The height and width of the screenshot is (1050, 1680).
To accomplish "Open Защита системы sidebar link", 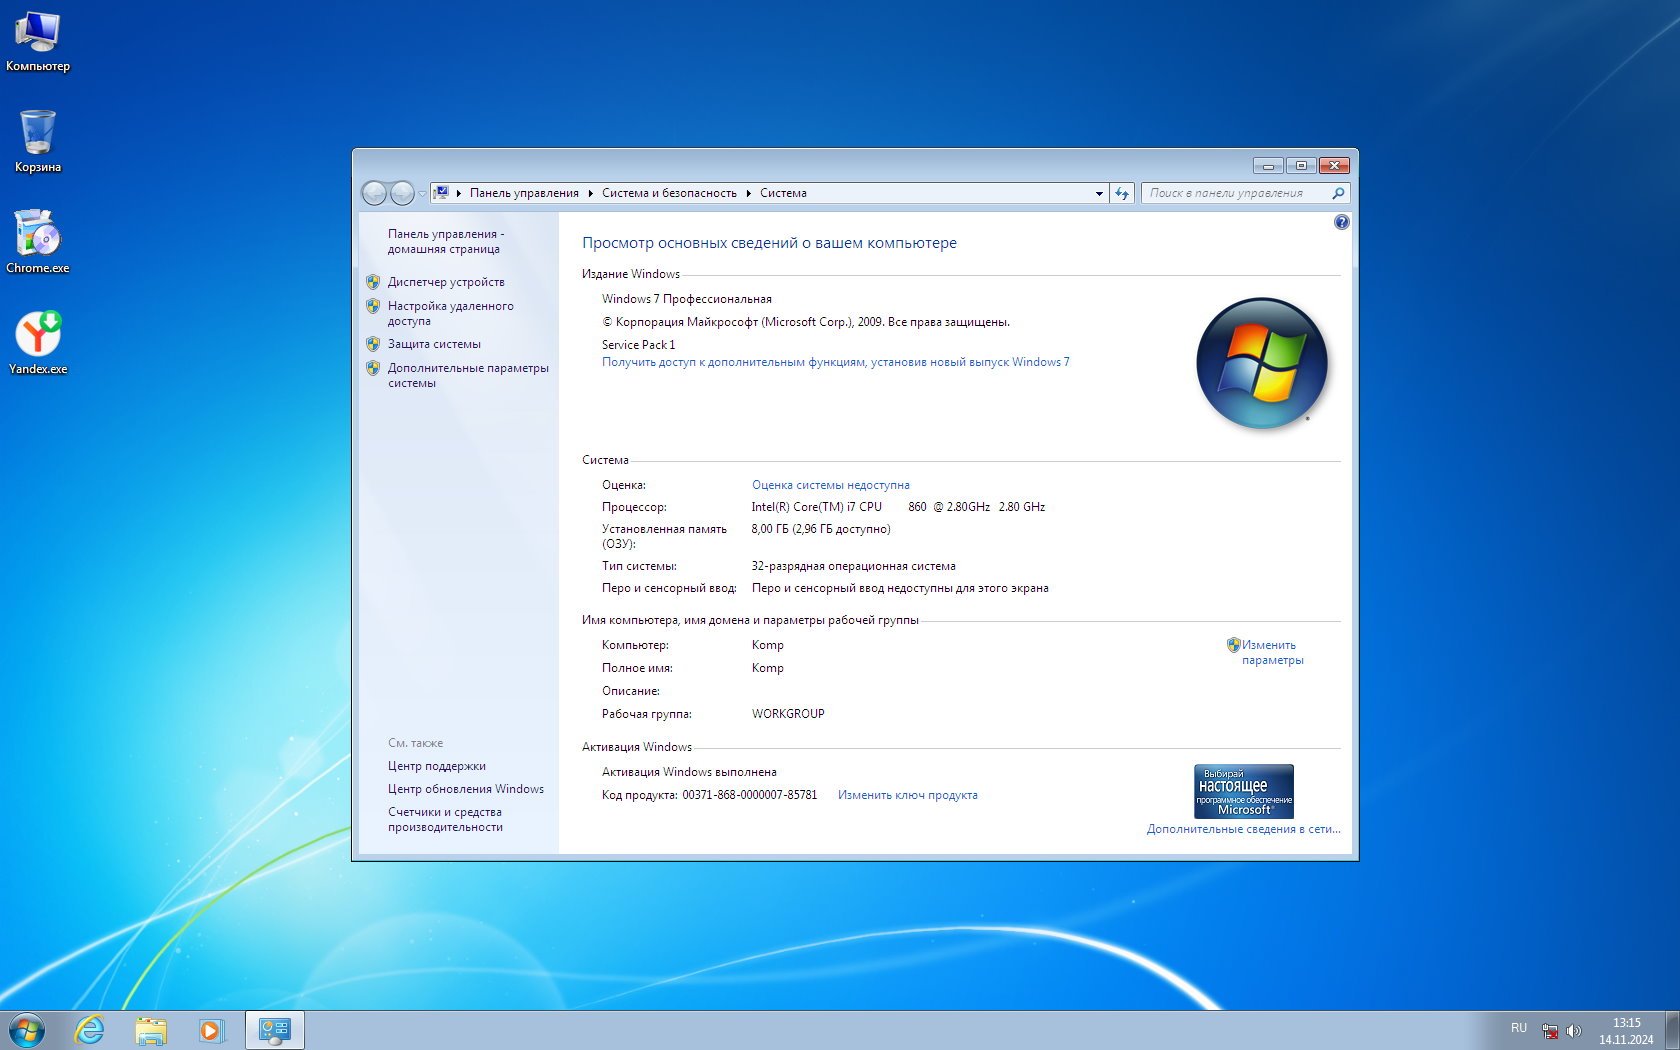I will tap(434, 344).
